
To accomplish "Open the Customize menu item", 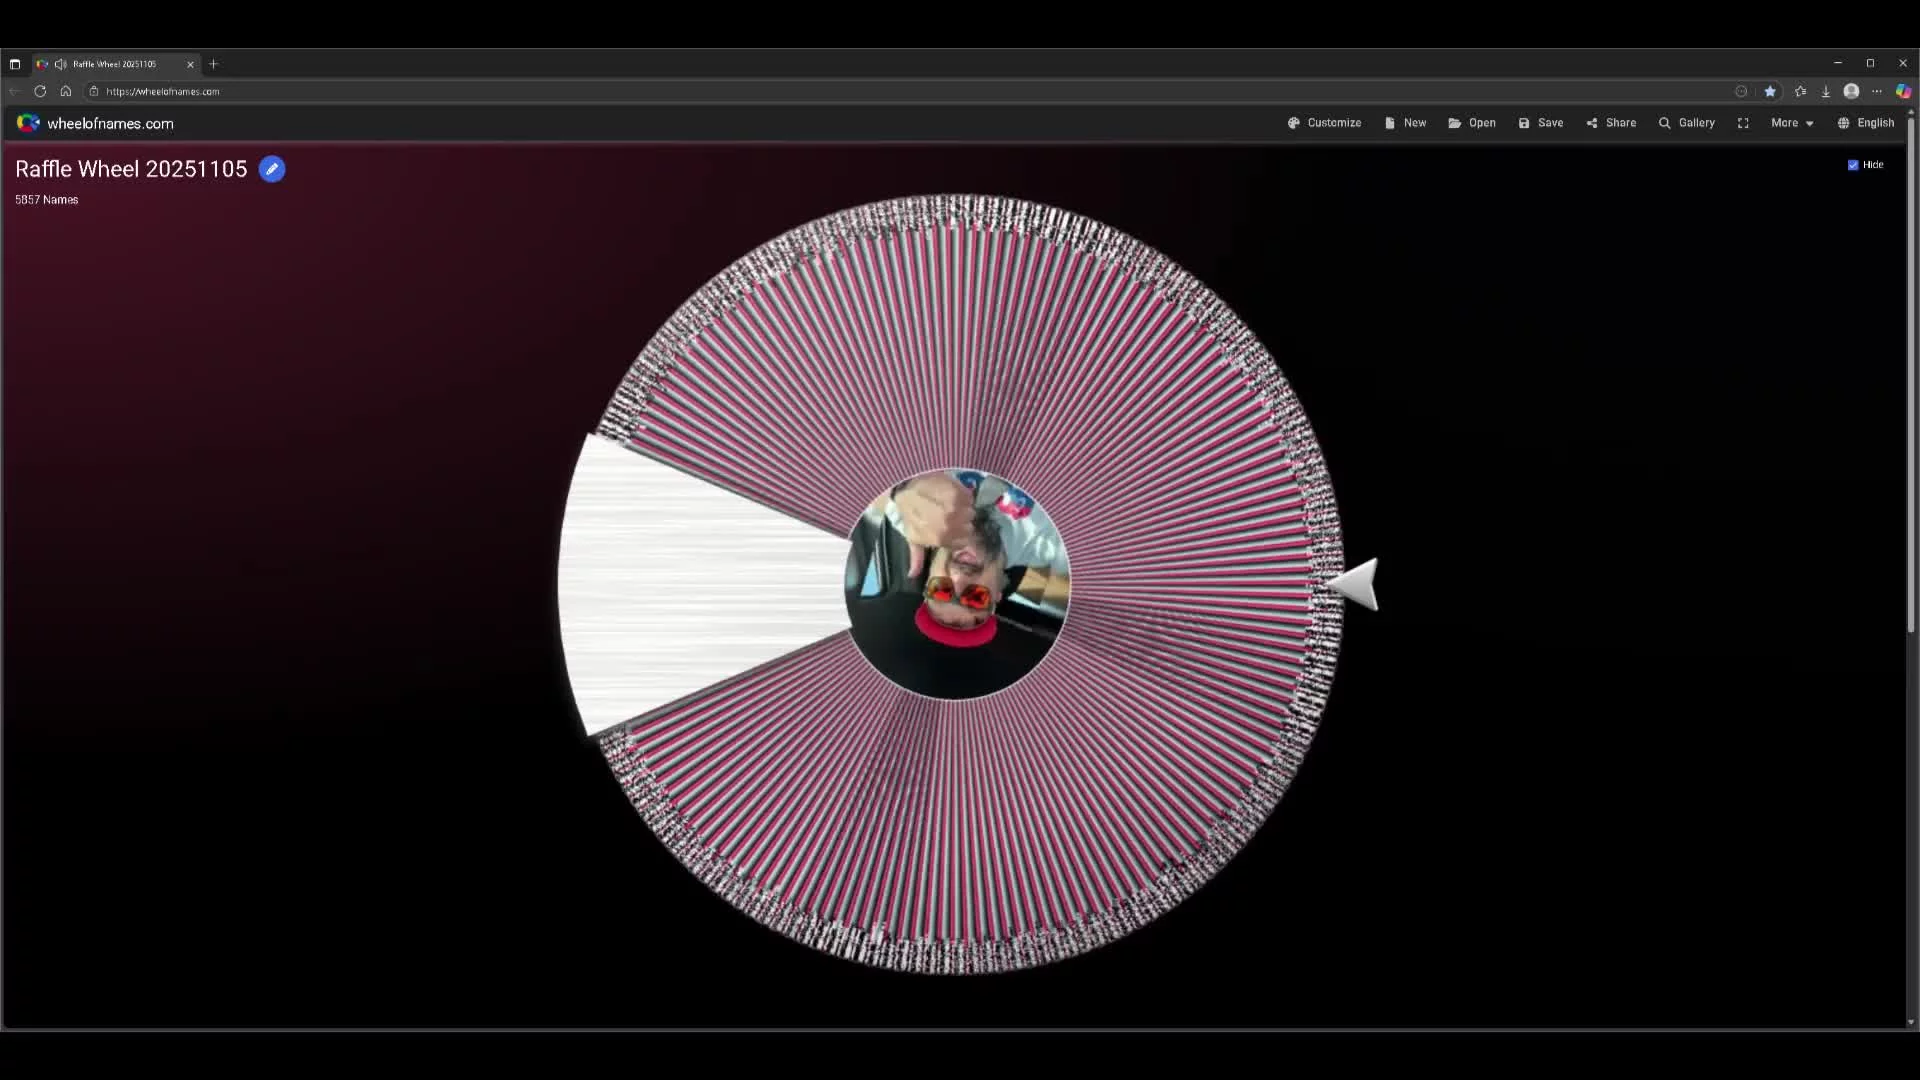I will point(1324,123).
